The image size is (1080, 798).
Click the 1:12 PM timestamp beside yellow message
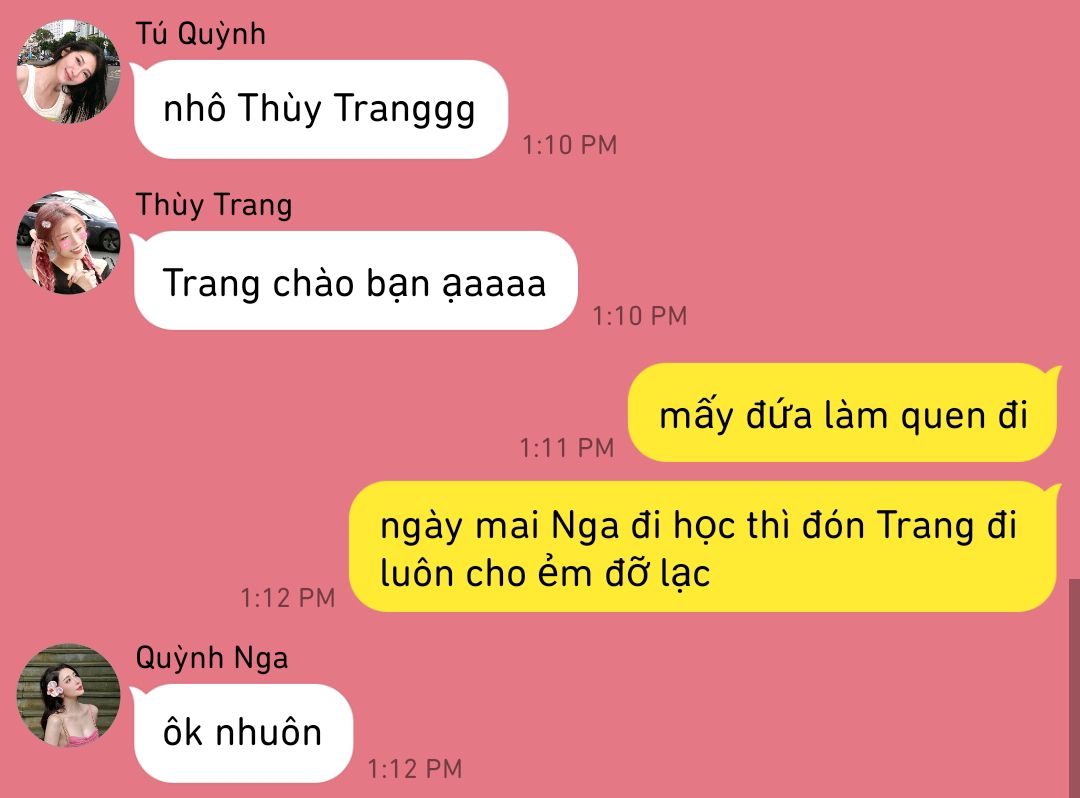(288, 598)
